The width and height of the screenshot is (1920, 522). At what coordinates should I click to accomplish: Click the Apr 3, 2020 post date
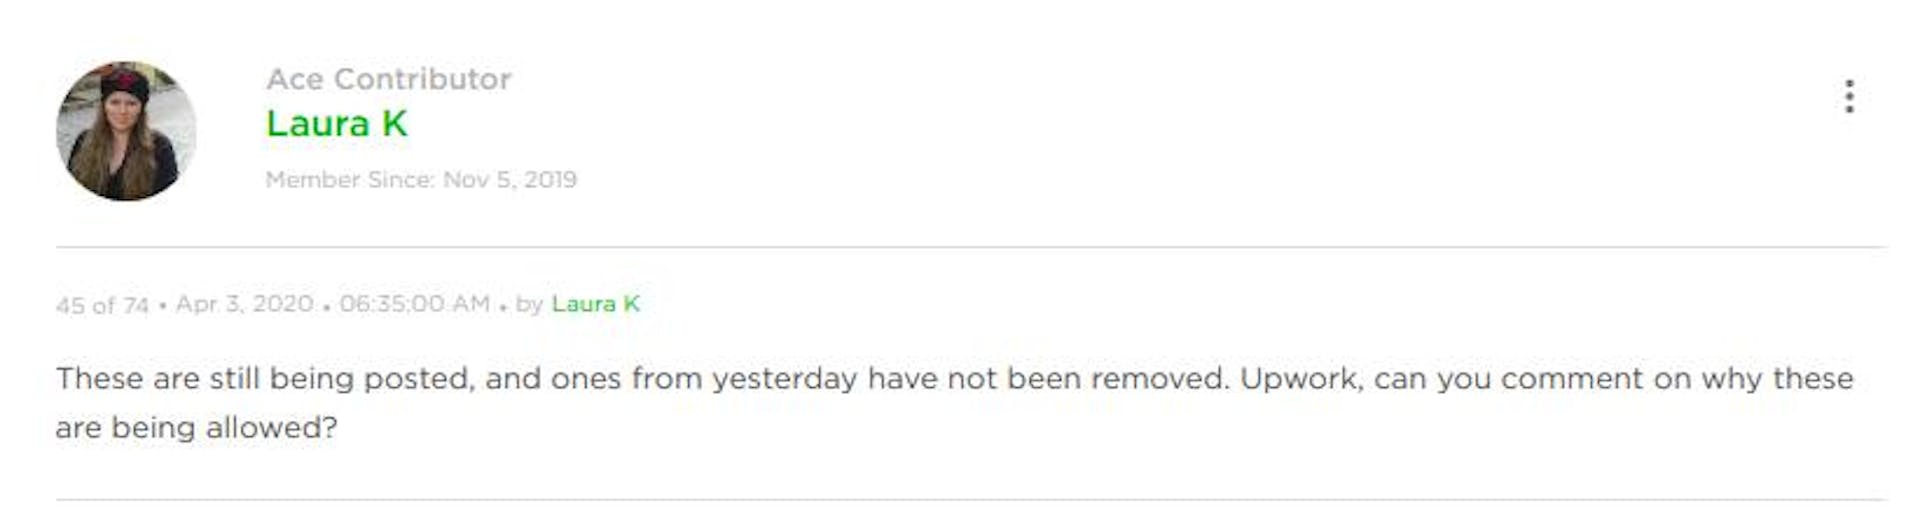tap(244, 304)
